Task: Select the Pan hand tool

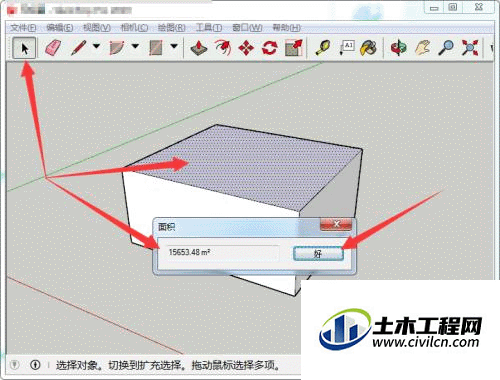Action: tap(422, 48)
